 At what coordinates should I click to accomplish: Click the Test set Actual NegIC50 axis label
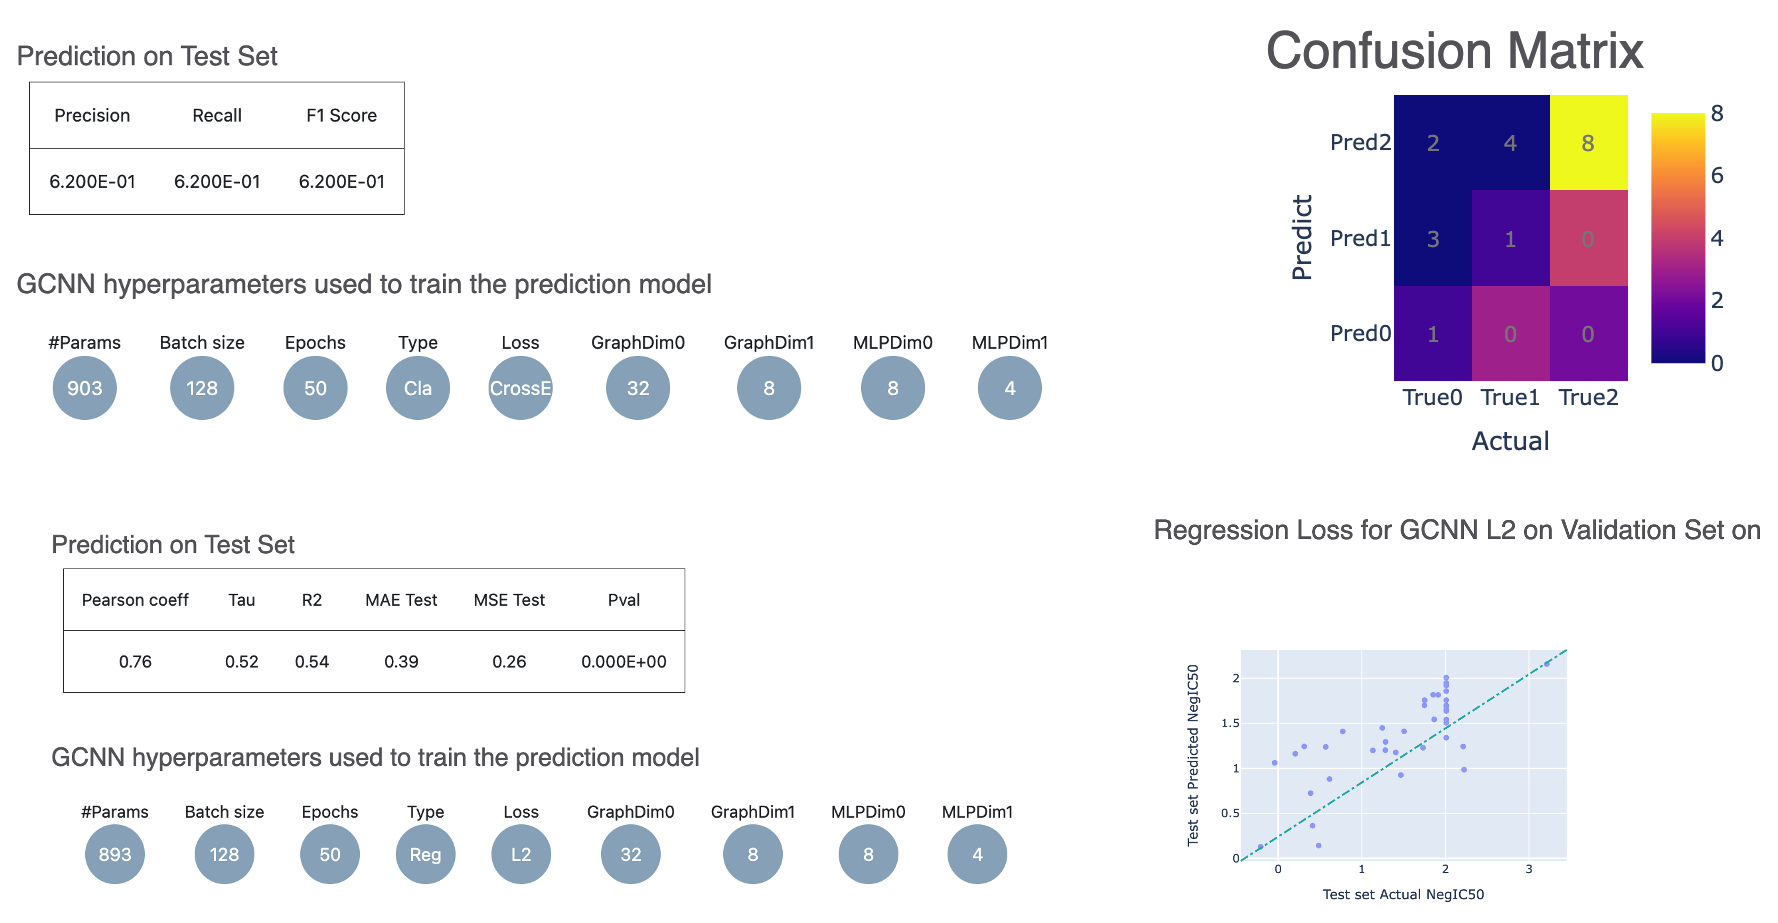[x=1403, y=894]
